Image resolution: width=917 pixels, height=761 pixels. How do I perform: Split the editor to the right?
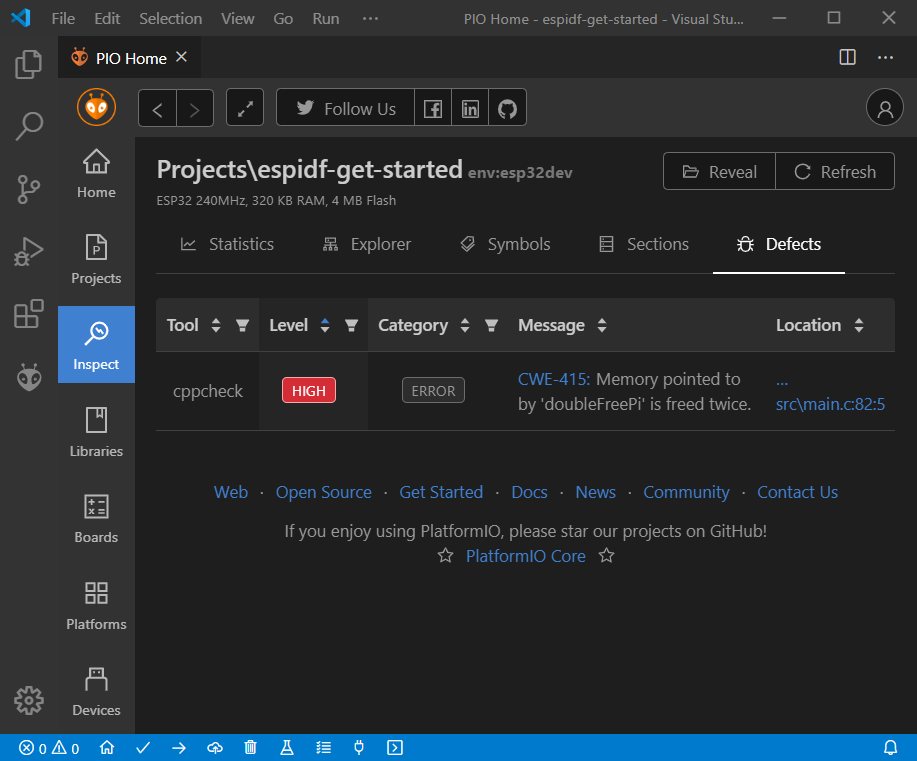(847, 57)
